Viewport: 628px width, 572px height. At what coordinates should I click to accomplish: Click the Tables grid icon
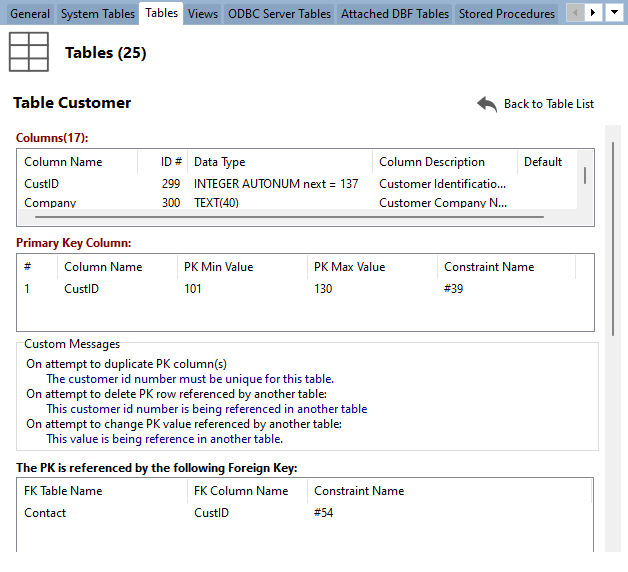pyautogui.click(x=29, y=52)
